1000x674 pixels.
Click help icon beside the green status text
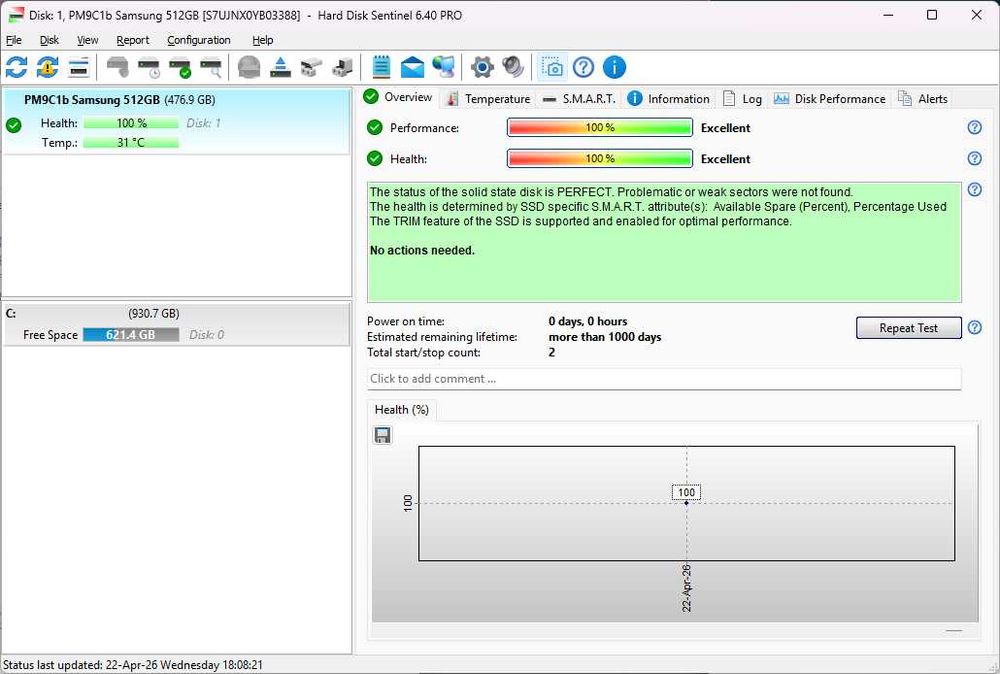[974, 189]
